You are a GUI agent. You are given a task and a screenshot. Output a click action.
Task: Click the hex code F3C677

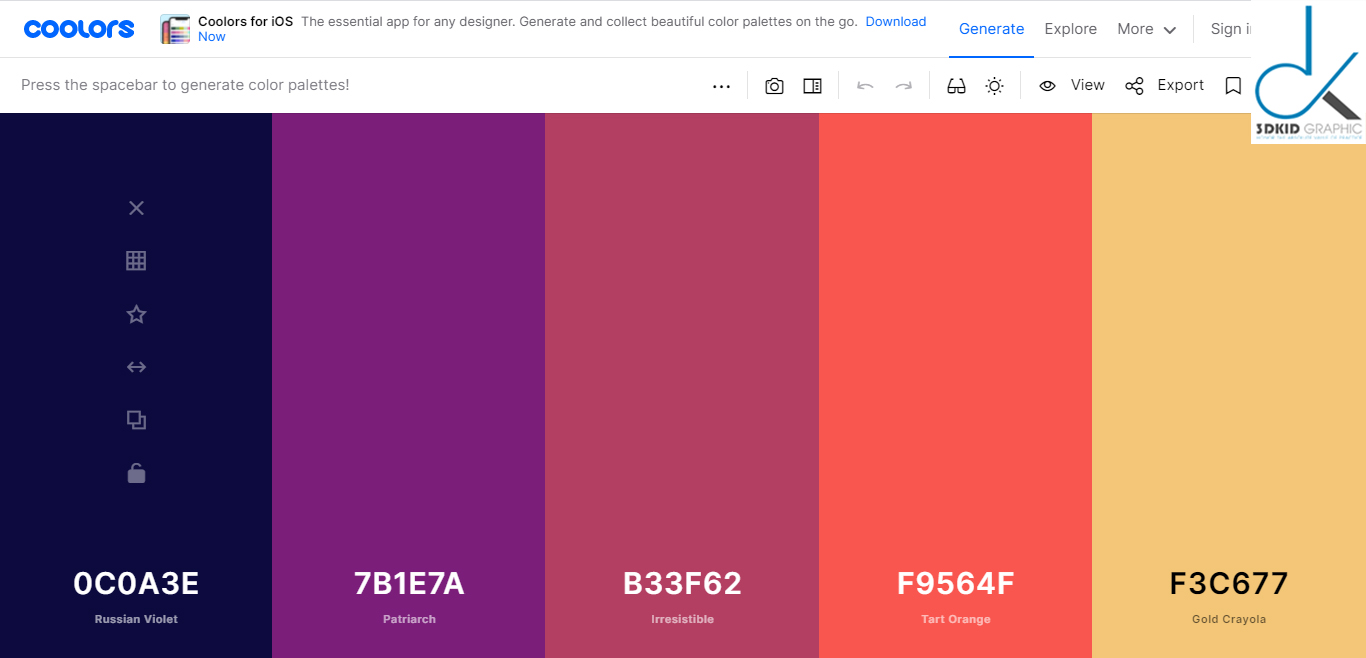1229,583
